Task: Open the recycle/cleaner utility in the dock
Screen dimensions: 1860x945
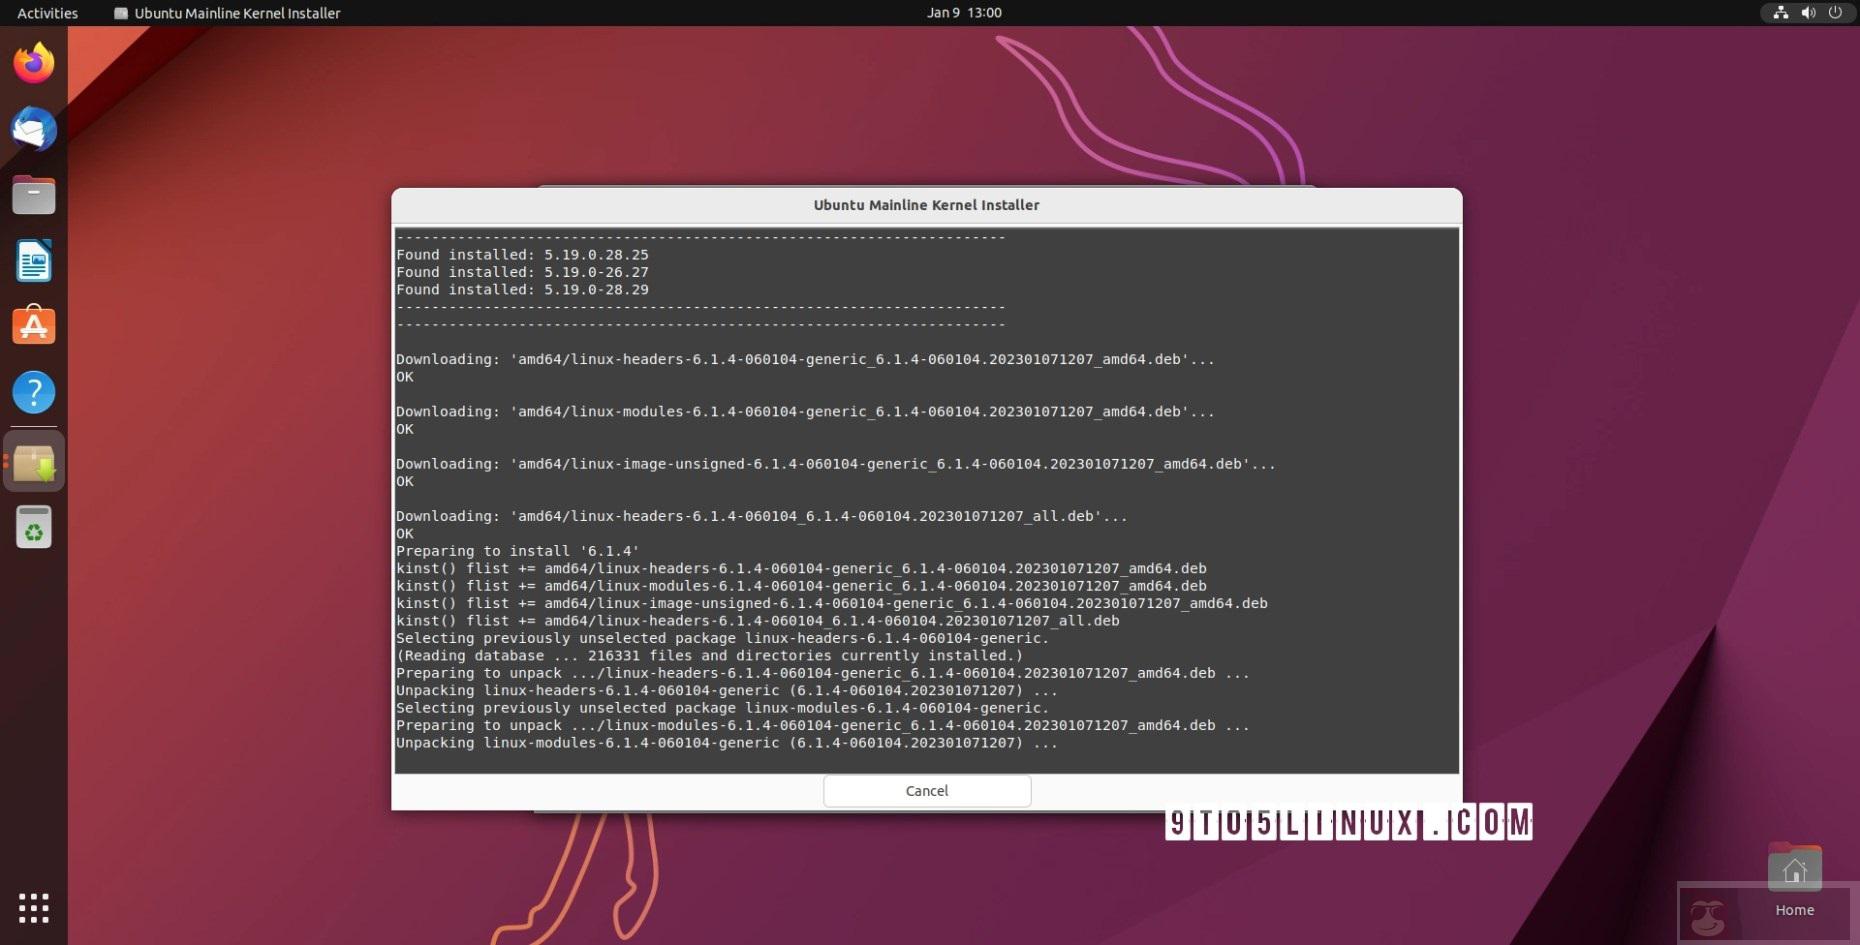Action: 33,526
